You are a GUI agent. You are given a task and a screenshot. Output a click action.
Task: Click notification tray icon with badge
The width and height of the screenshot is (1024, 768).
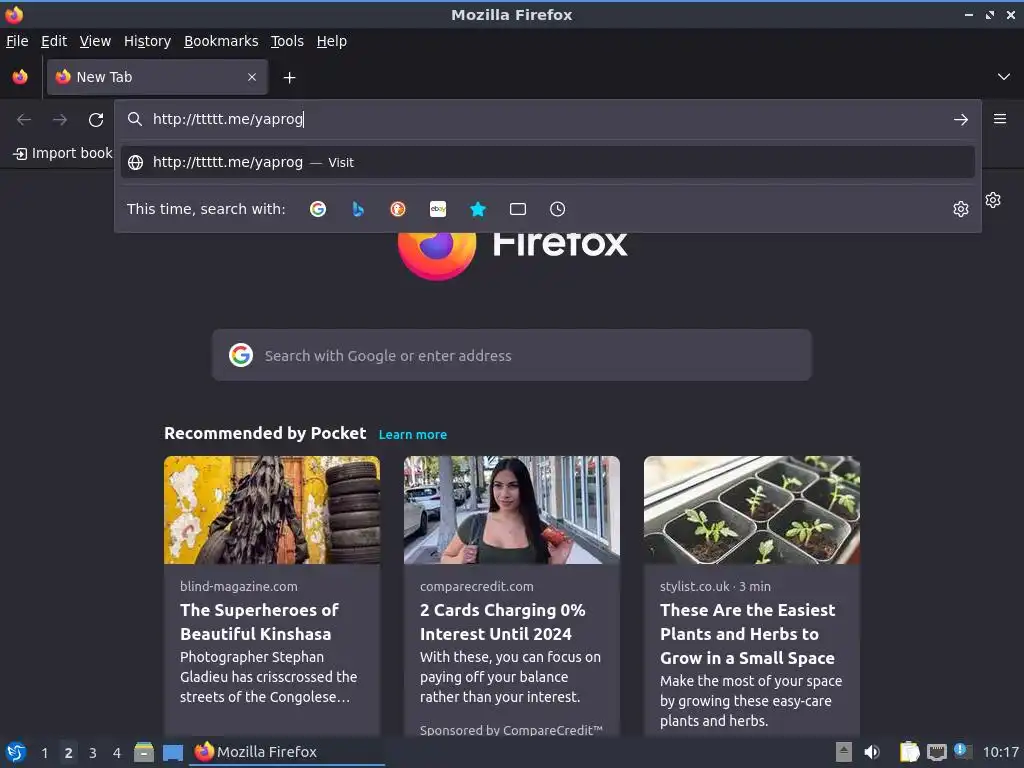coord(963,751)
